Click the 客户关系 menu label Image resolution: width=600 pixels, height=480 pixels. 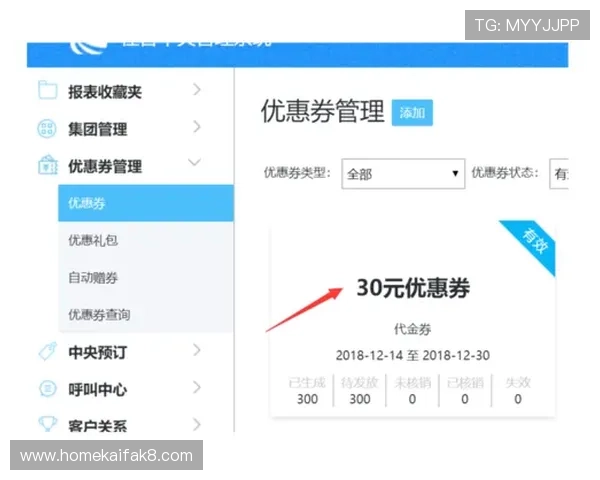[x=98, y=426]
